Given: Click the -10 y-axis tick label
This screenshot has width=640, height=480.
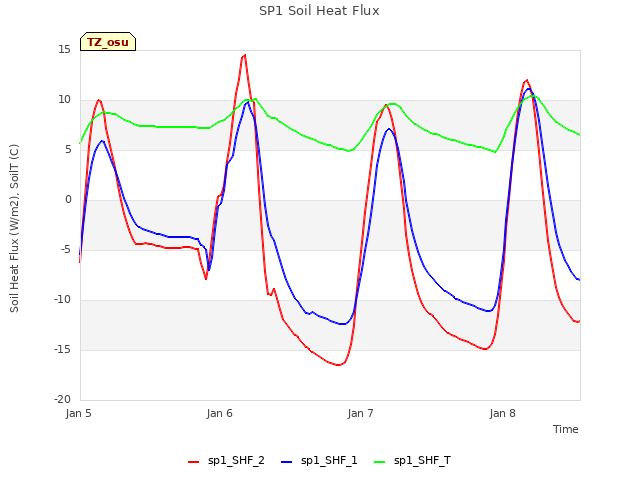Looking at the screenshot, I should pyautogui.click(x=62, y=300).
